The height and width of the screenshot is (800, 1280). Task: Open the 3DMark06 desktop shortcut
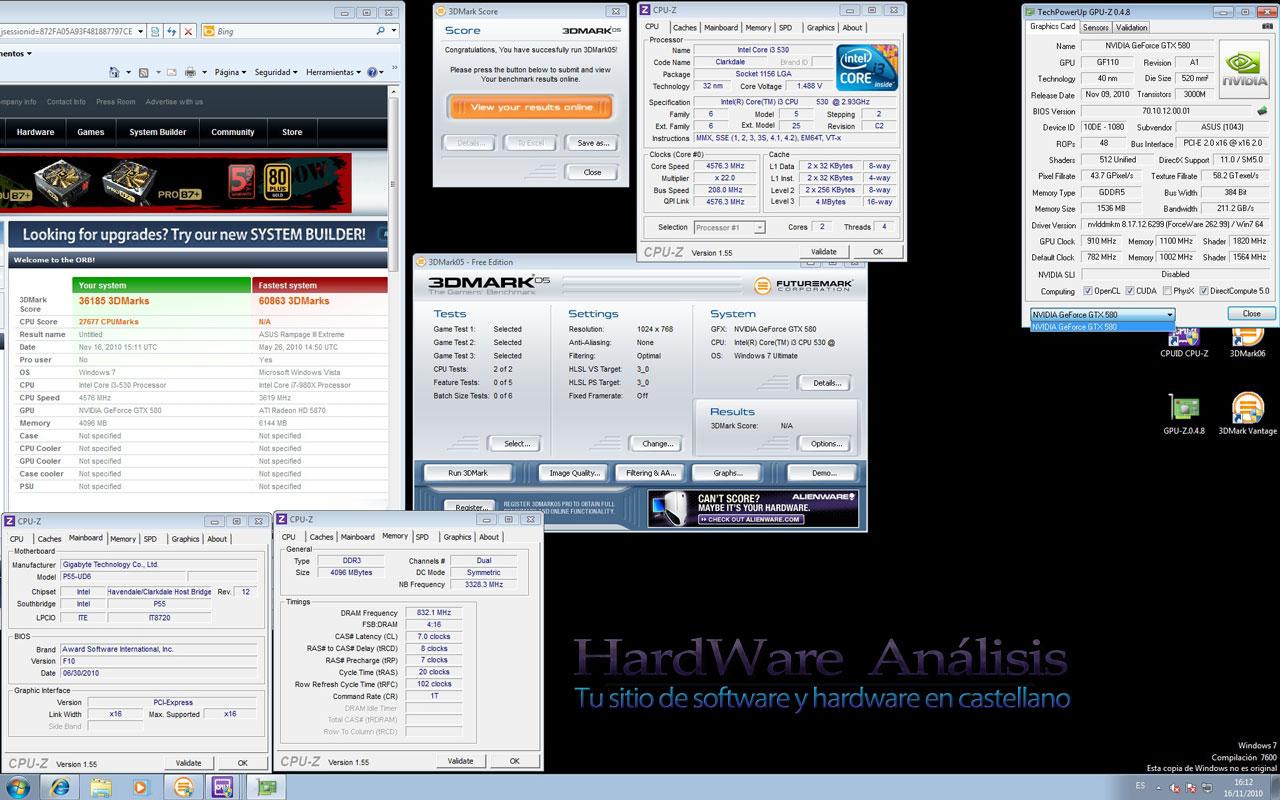tap(1247, 340)
